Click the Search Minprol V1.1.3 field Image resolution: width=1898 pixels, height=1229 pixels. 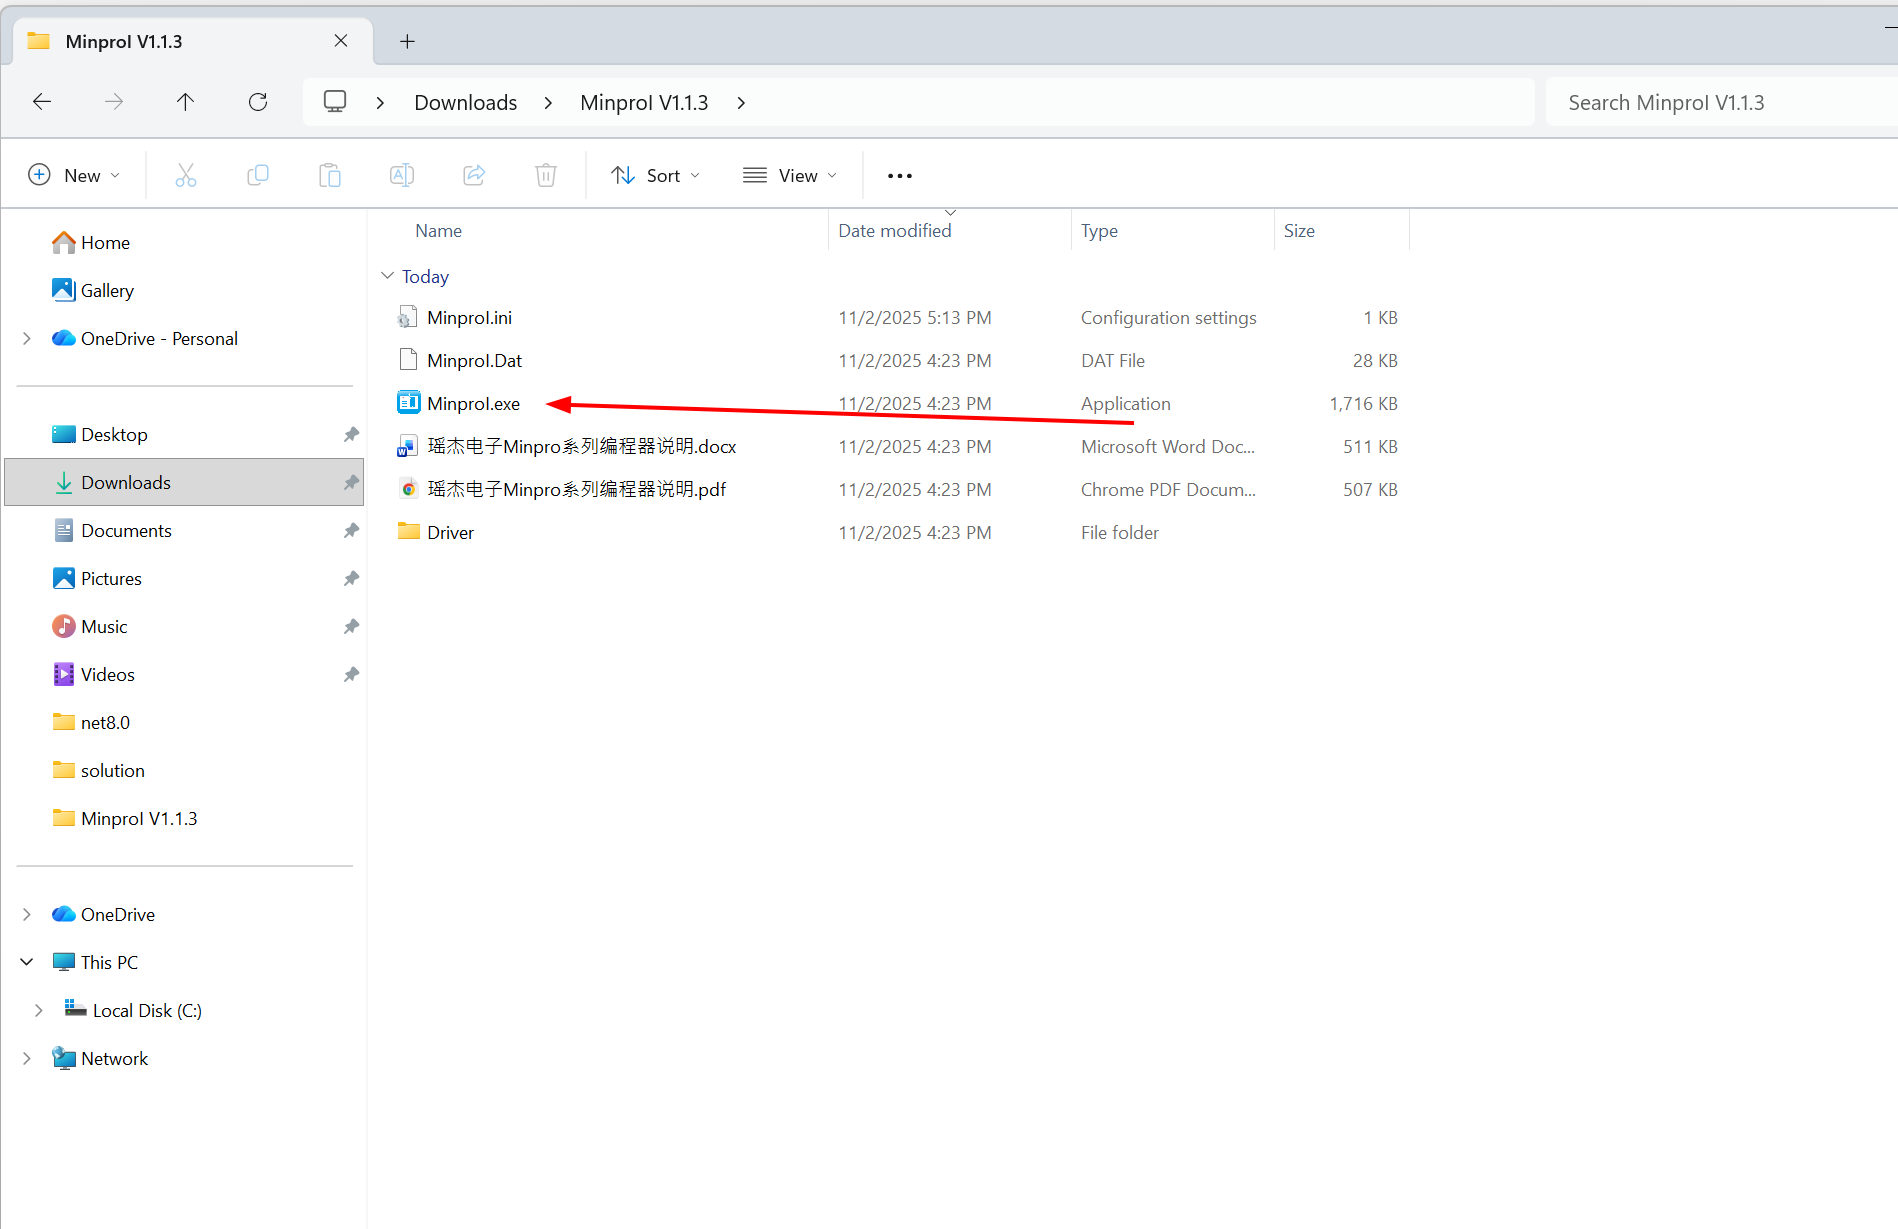pyautogui.click(x=1720, y=103)
